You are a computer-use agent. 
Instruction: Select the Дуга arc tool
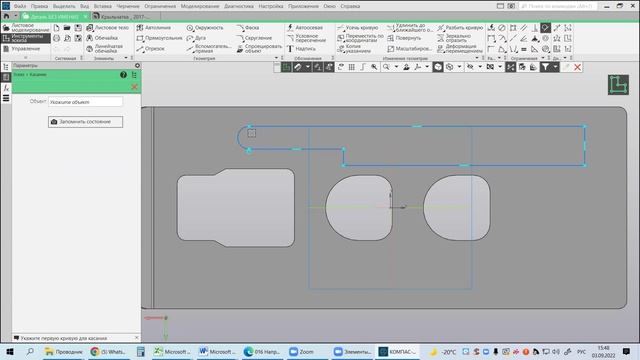click(196, 38)
